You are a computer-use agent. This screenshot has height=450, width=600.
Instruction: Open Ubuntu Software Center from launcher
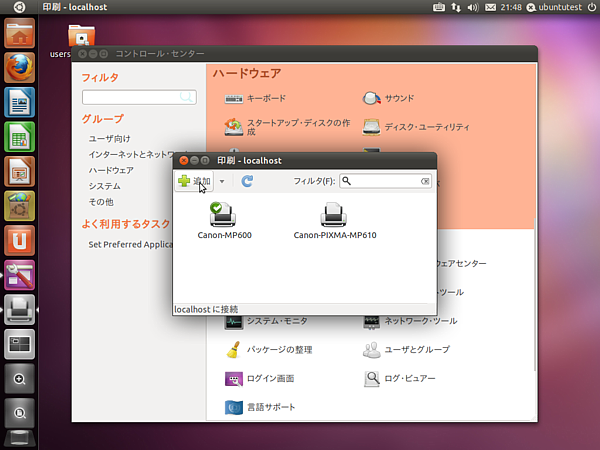click(20, 206)
